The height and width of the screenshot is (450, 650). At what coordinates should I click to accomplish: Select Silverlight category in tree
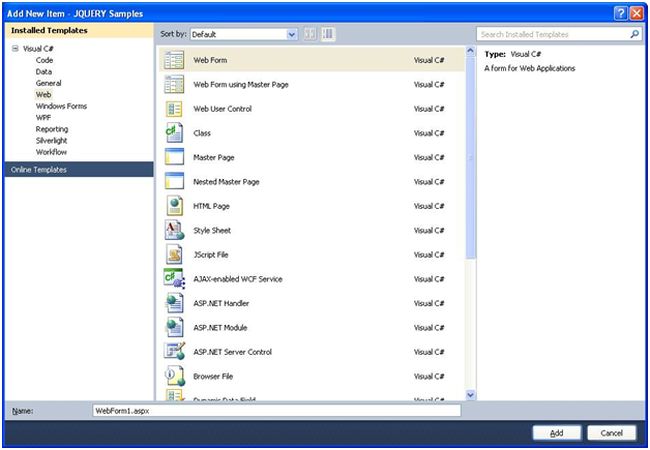click(51, 140)
